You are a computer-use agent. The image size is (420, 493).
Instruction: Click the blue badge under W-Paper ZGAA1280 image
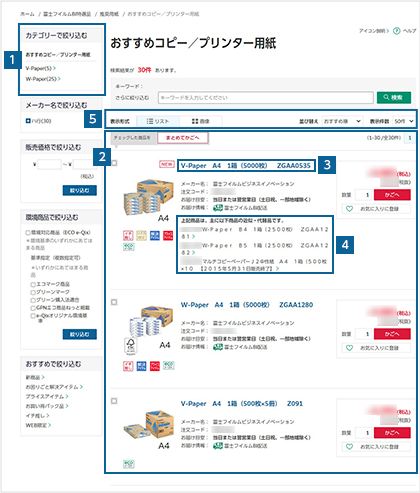click(x=141, y=366)
